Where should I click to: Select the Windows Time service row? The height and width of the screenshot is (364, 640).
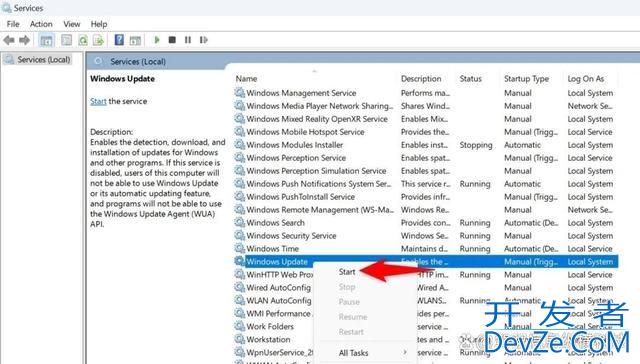coord(426,249)
